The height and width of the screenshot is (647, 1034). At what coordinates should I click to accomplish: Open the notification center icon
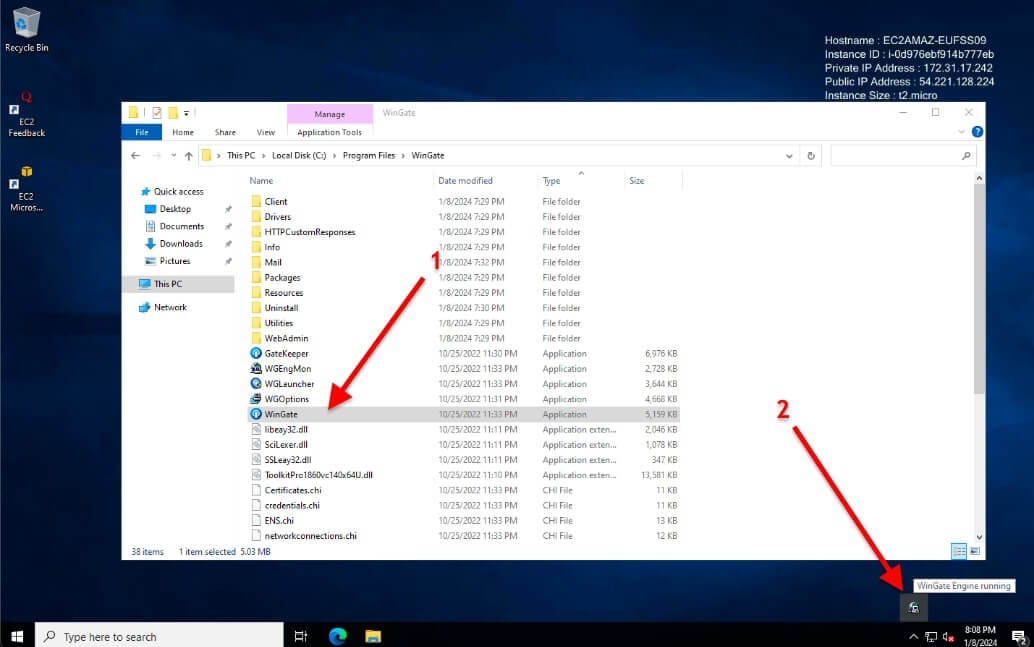[x=1019, y=637]
